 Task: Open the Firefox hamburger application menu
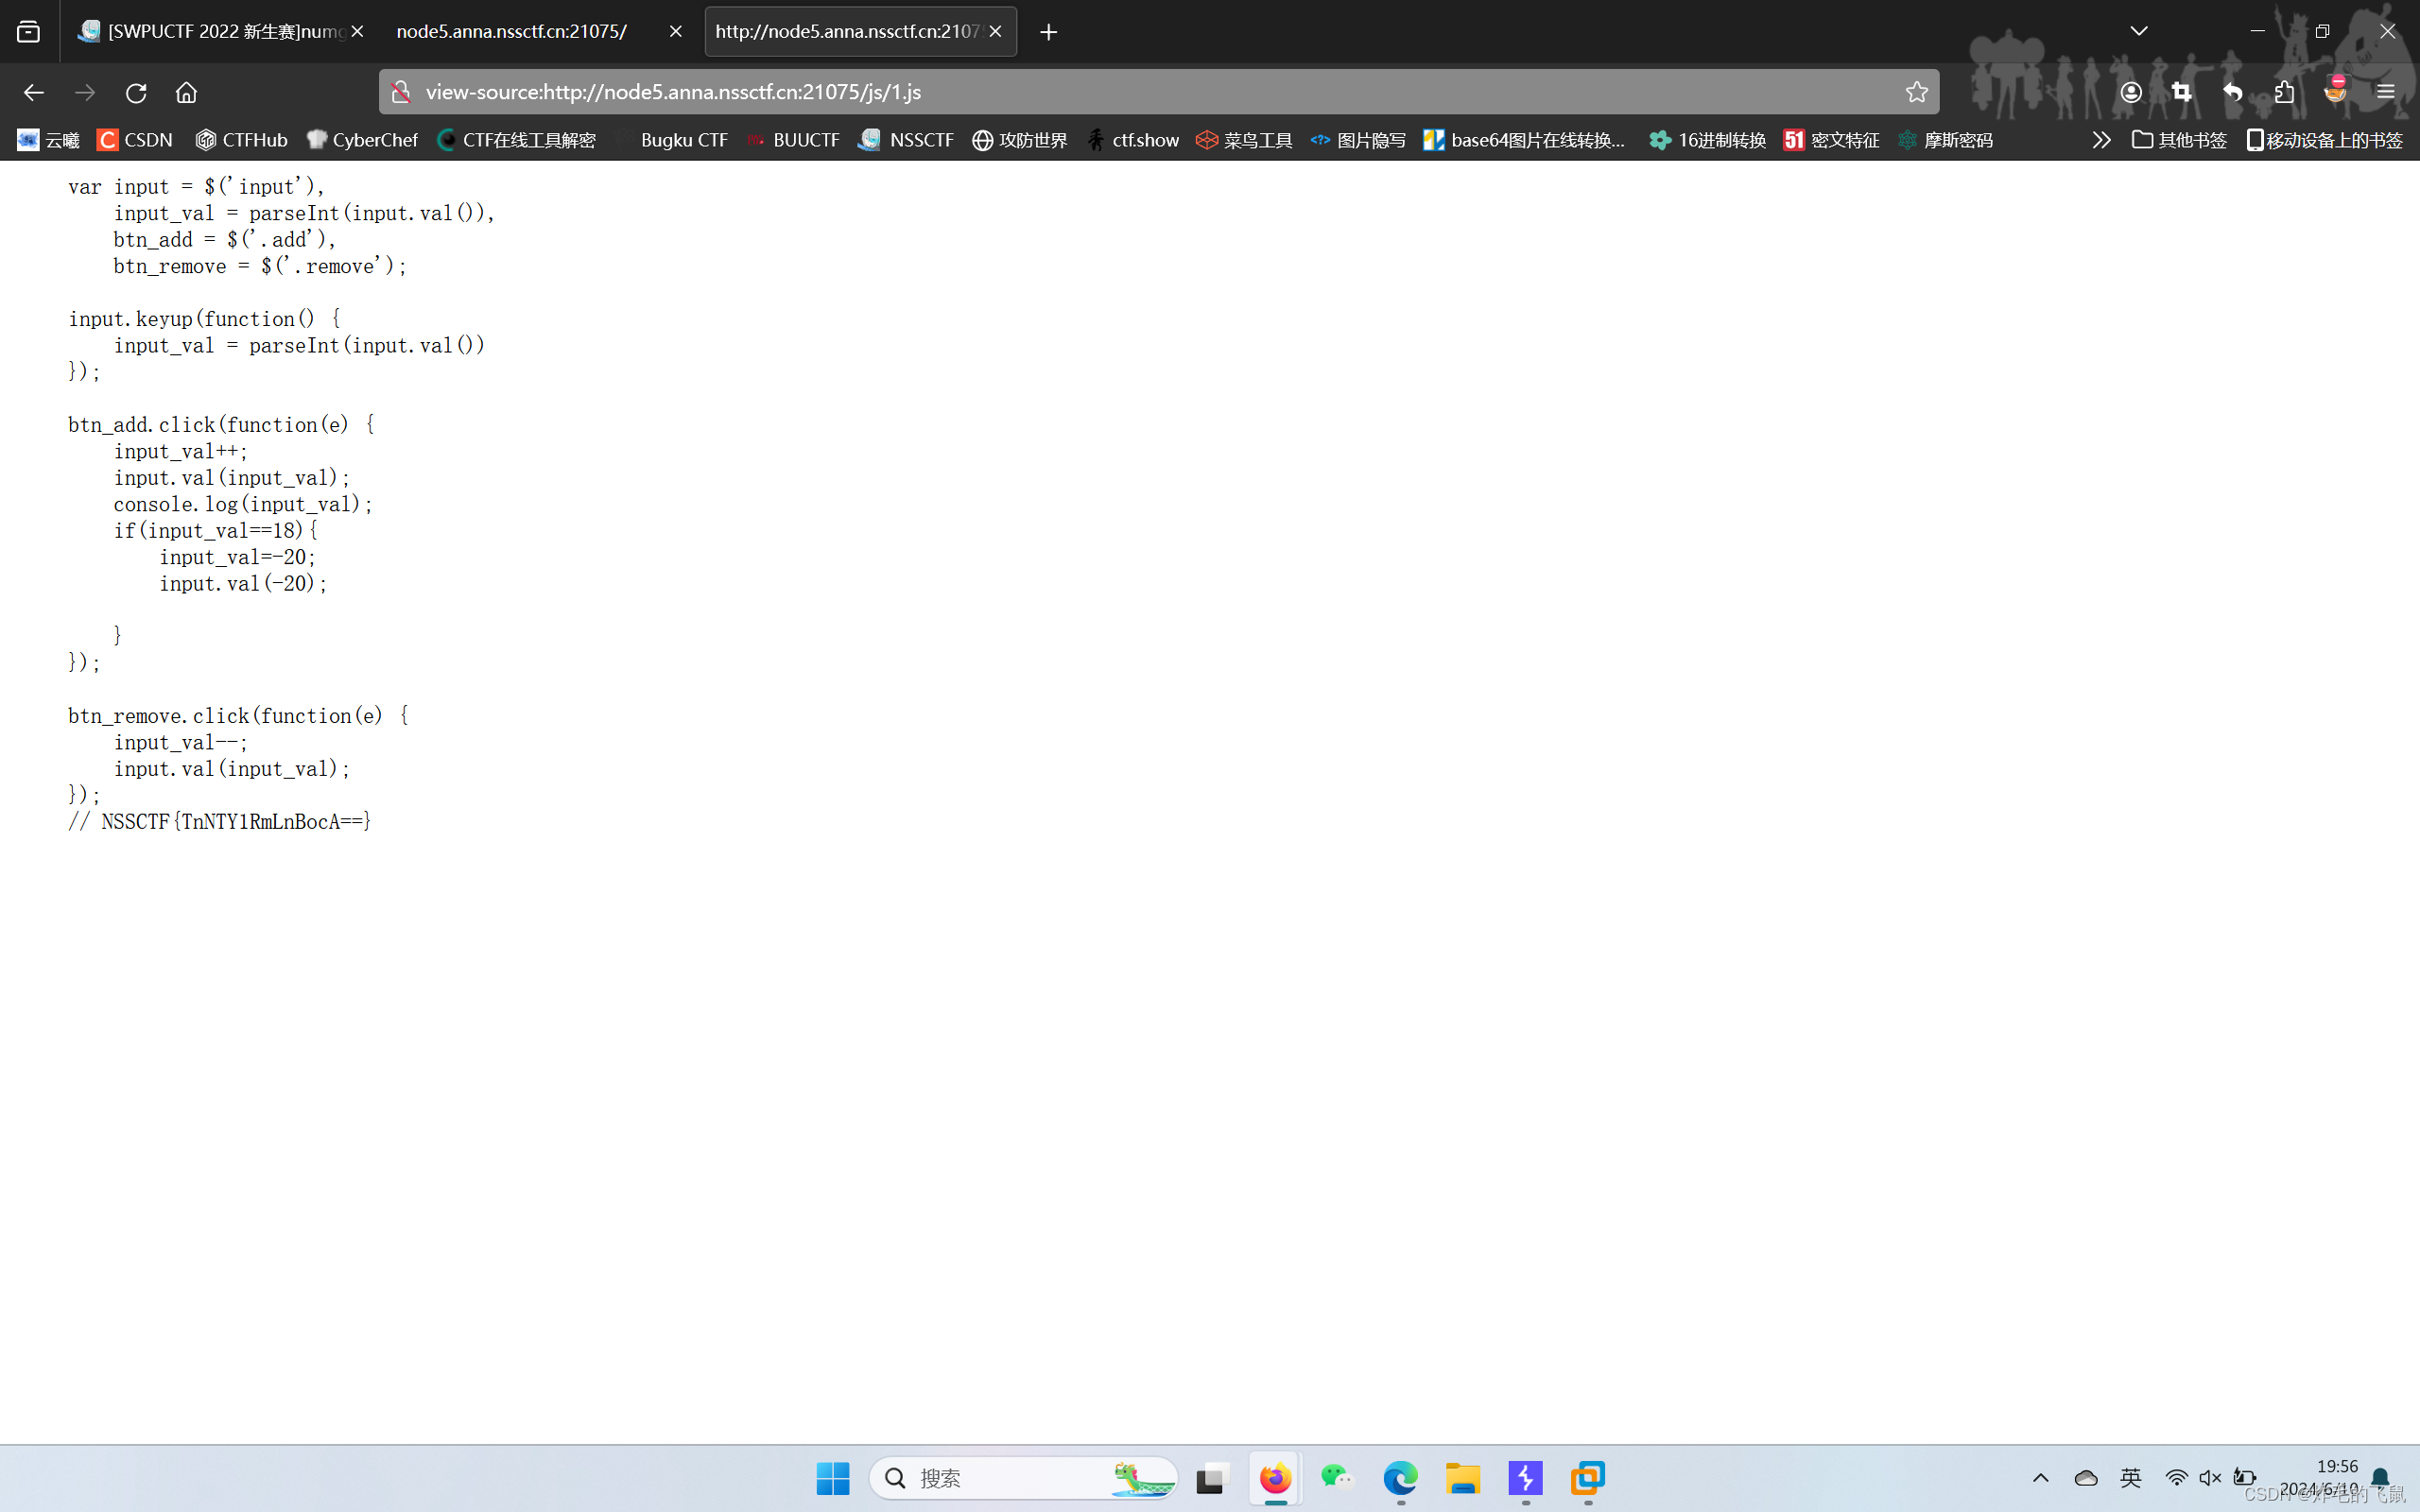click(x=2386, y=92)
